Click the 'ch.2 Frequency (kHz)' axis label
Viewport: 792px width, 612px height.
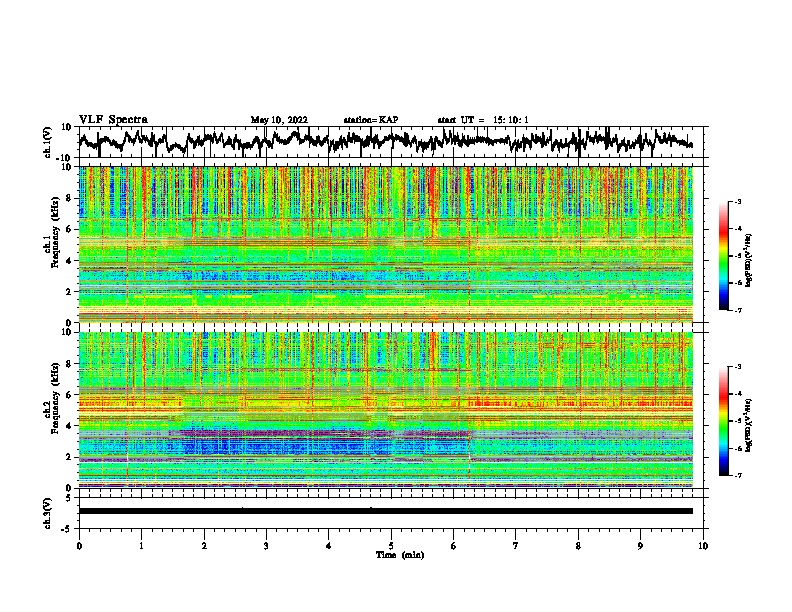[51, 398]
